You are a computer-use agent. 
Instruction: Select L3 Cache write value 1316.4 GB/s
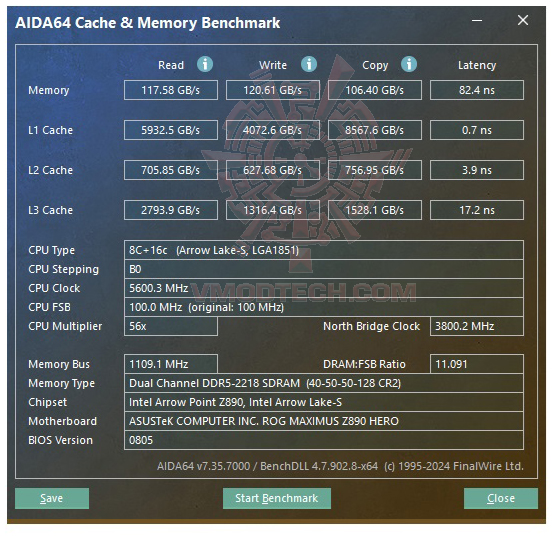pyautogui.click(x=273, y=210)
